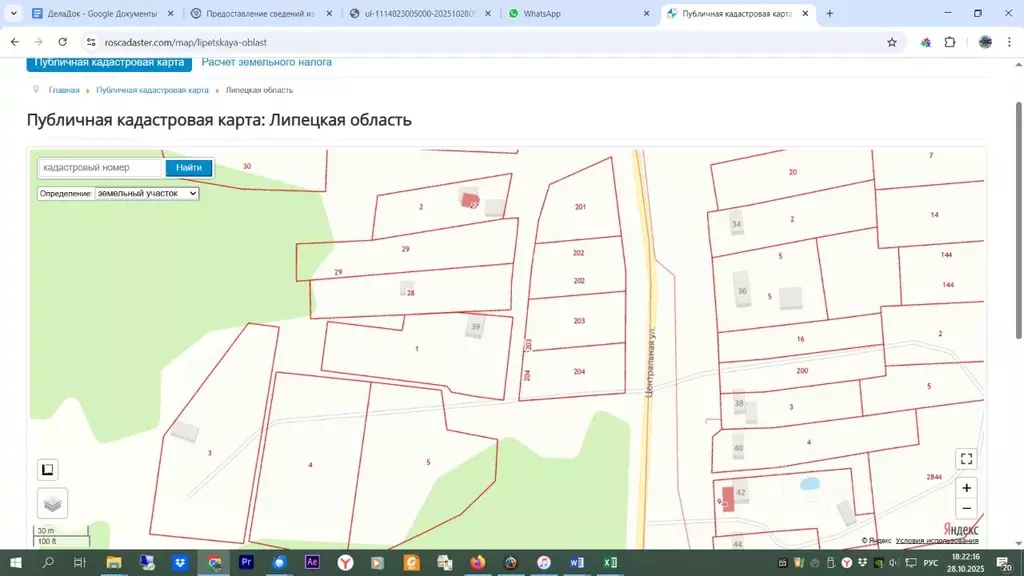Click the ruler measurement tool icon
Viewport: 1024px width, 576px height.
click(x=48, y=469)
